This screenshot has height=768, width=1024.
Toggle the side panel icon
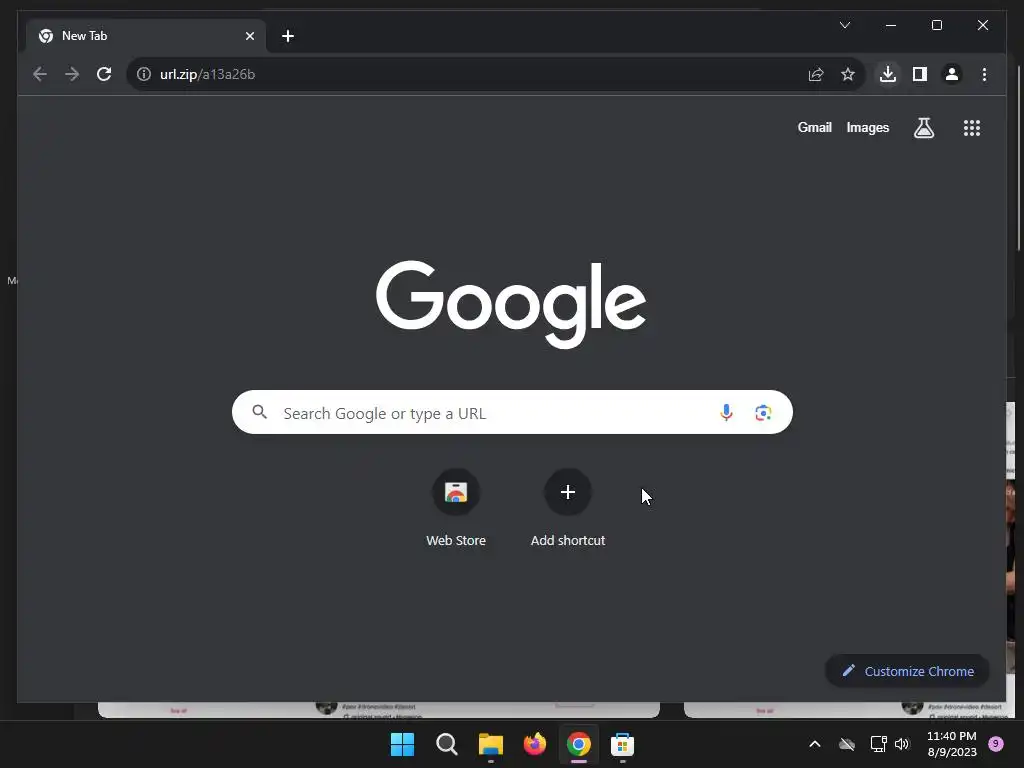tap(920, 74)
